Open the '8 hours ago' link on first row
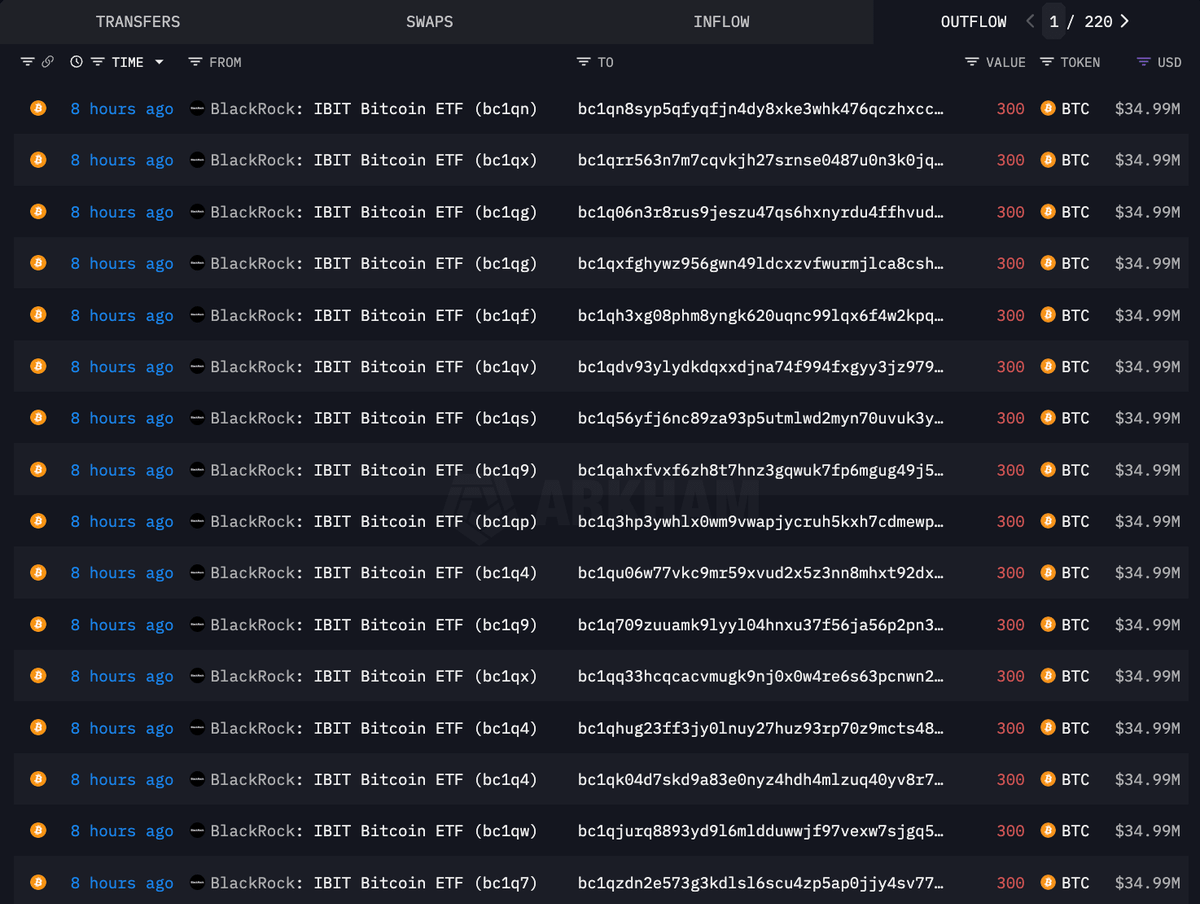This screenshot has width=1200, height=904. 121,108
